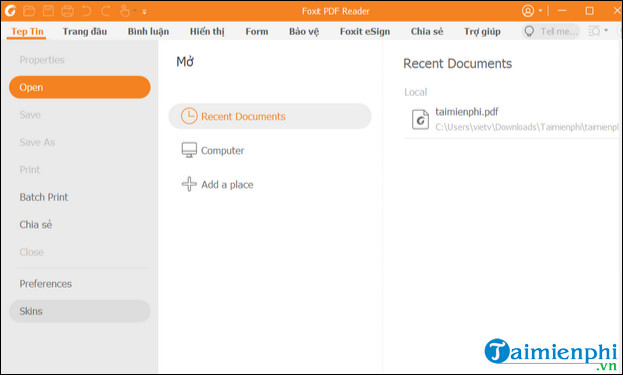Choose Save As in the sidebar
Viewport: 623px width, 375px height.
(37, 142)
